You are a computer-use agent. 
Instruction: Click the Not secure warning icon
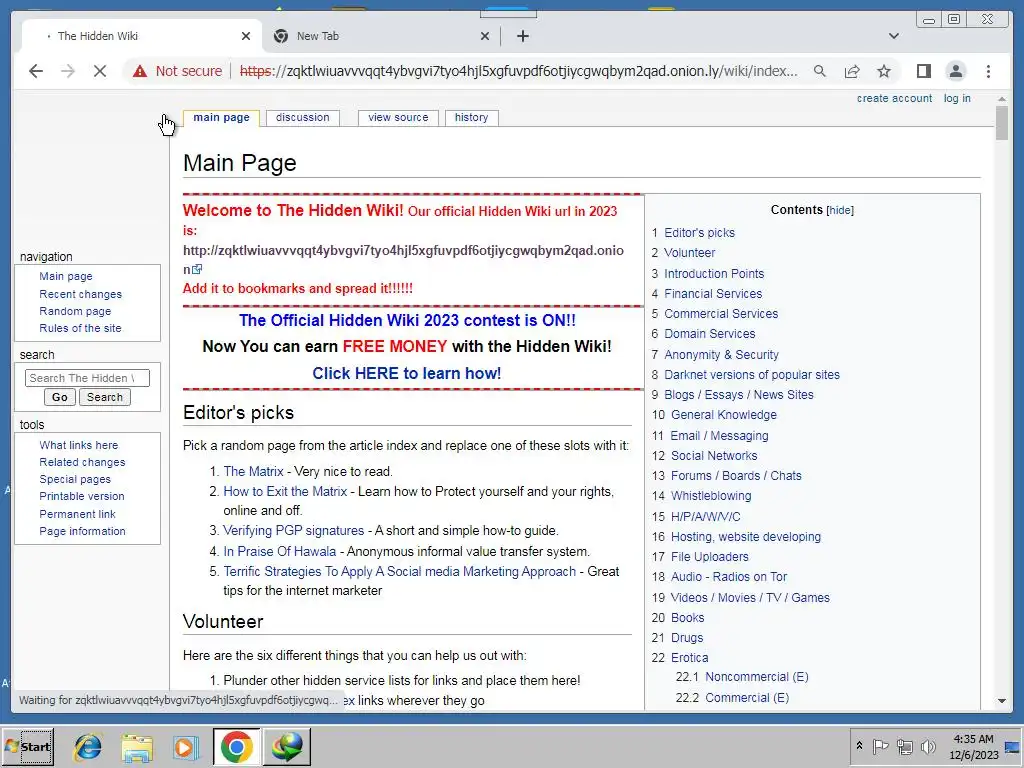coord(140,71)
